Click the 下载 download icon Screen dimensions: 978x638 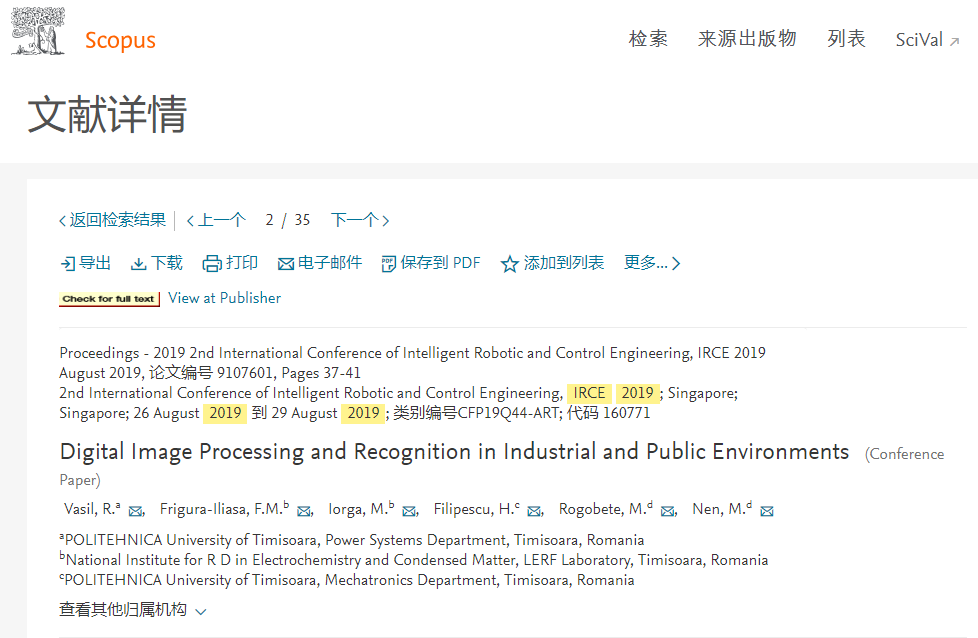coord(138,264)
